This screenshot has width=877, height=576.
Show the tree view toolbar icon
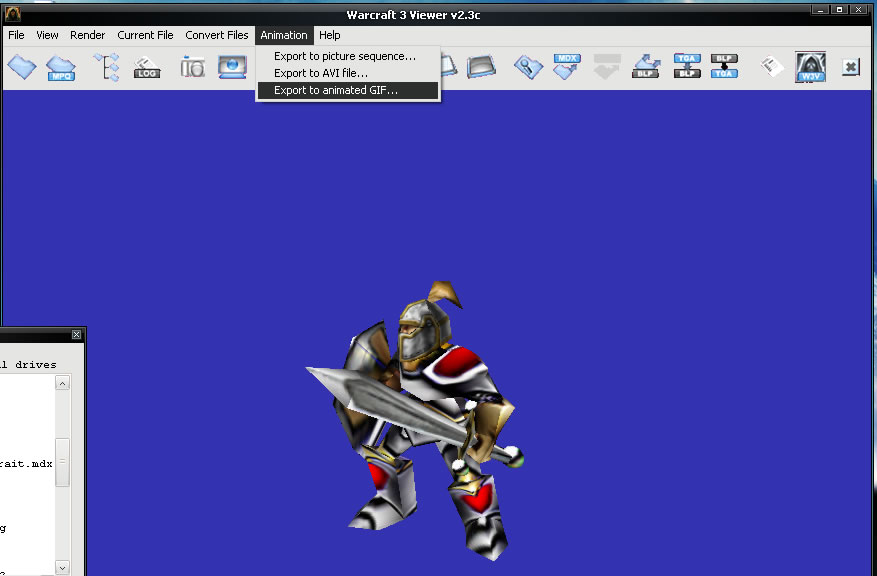(x=107, y=67)
